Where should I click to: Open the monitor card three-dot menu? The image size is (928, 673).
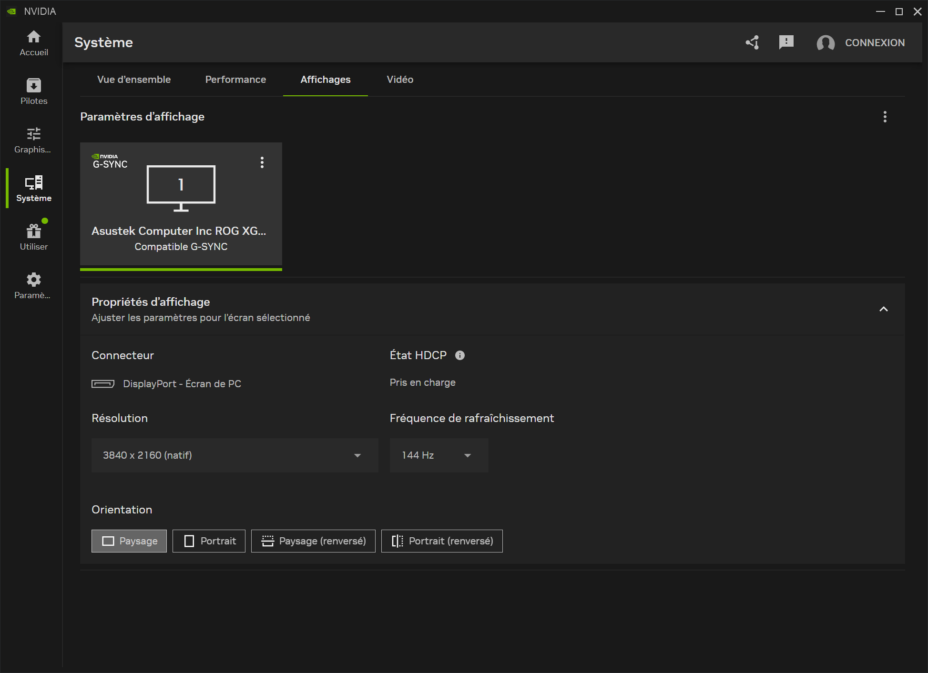(x=262, y=162)
